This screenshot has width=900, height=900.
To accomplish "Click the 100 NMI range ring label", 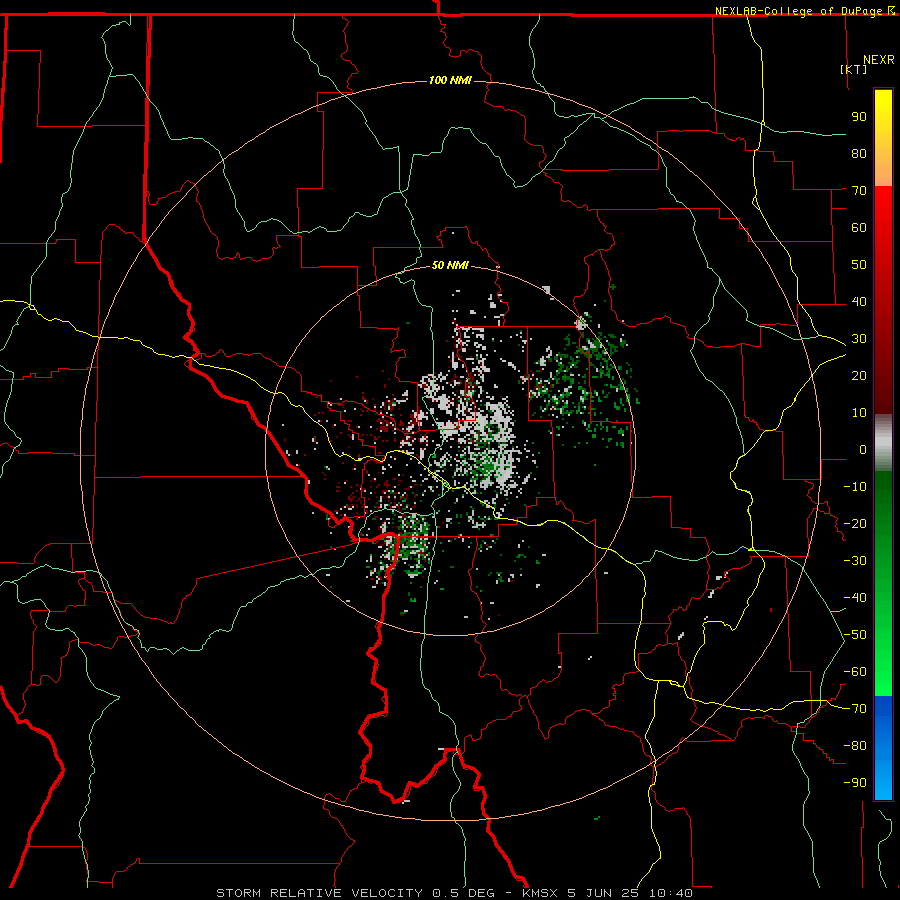I will pos(450,80).
